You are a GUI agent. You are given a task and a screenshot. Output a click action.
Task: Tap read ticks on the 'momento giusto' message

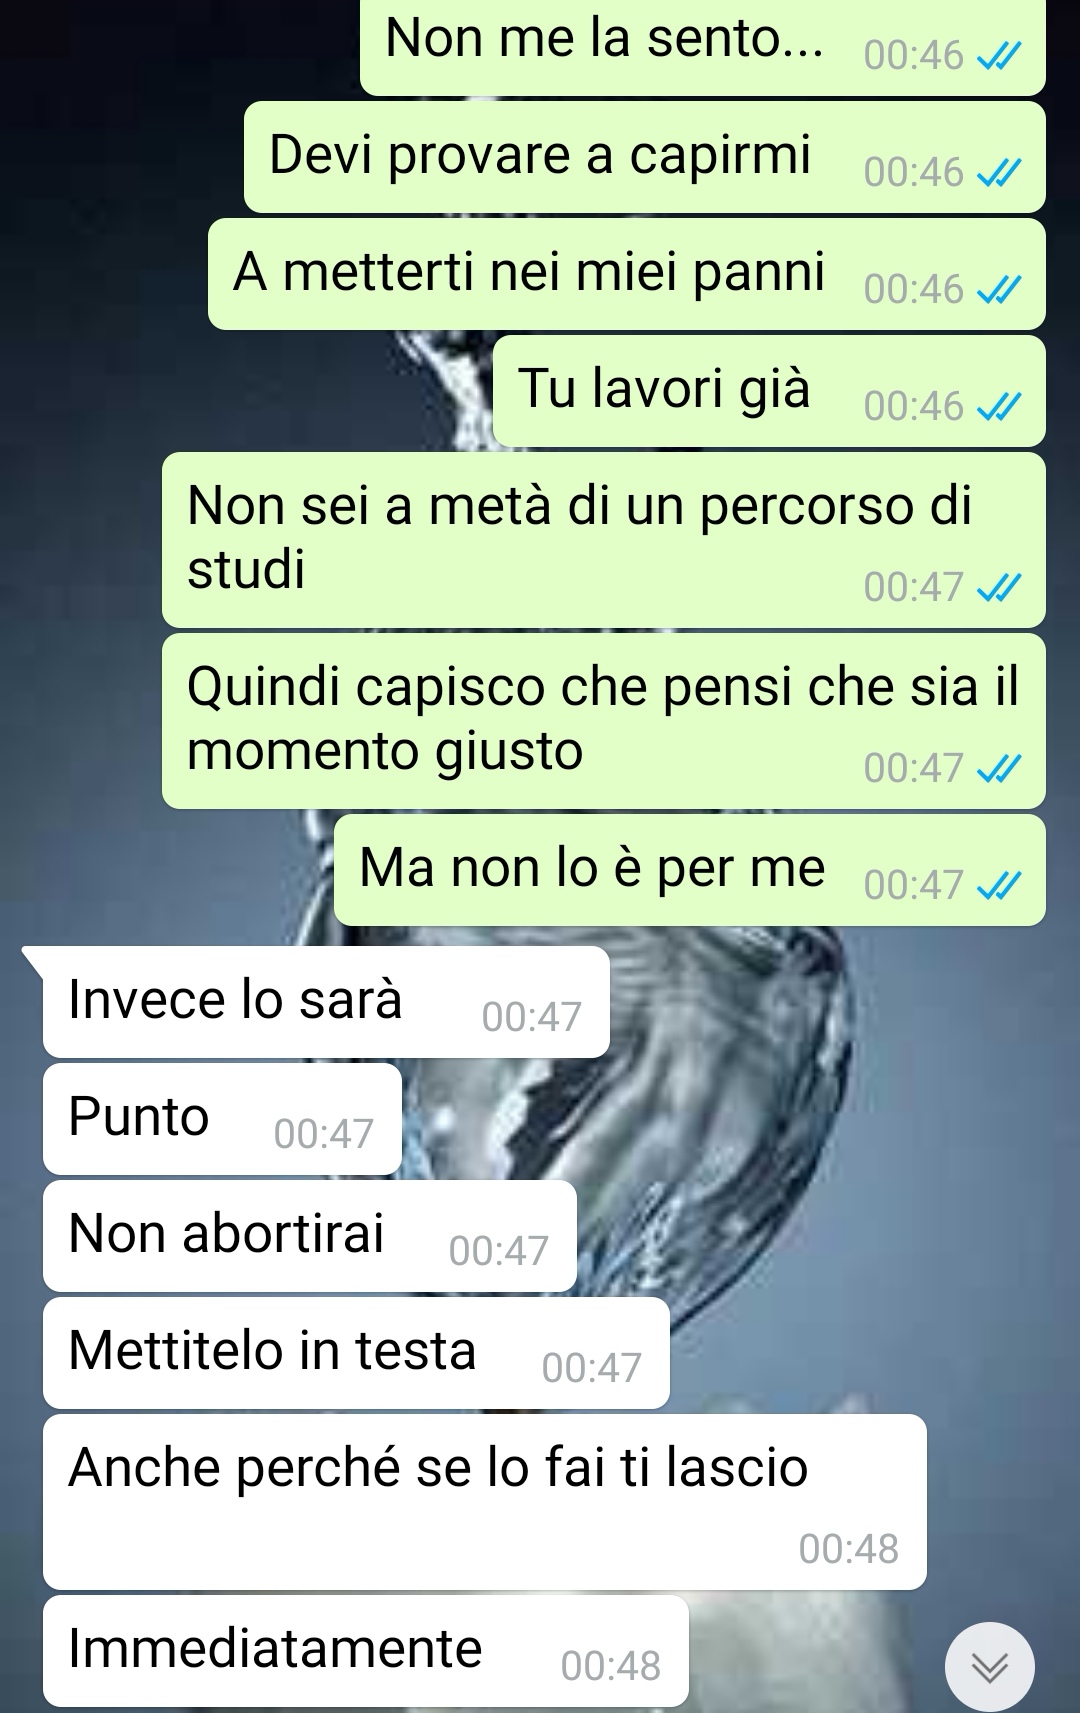[998, 769]
